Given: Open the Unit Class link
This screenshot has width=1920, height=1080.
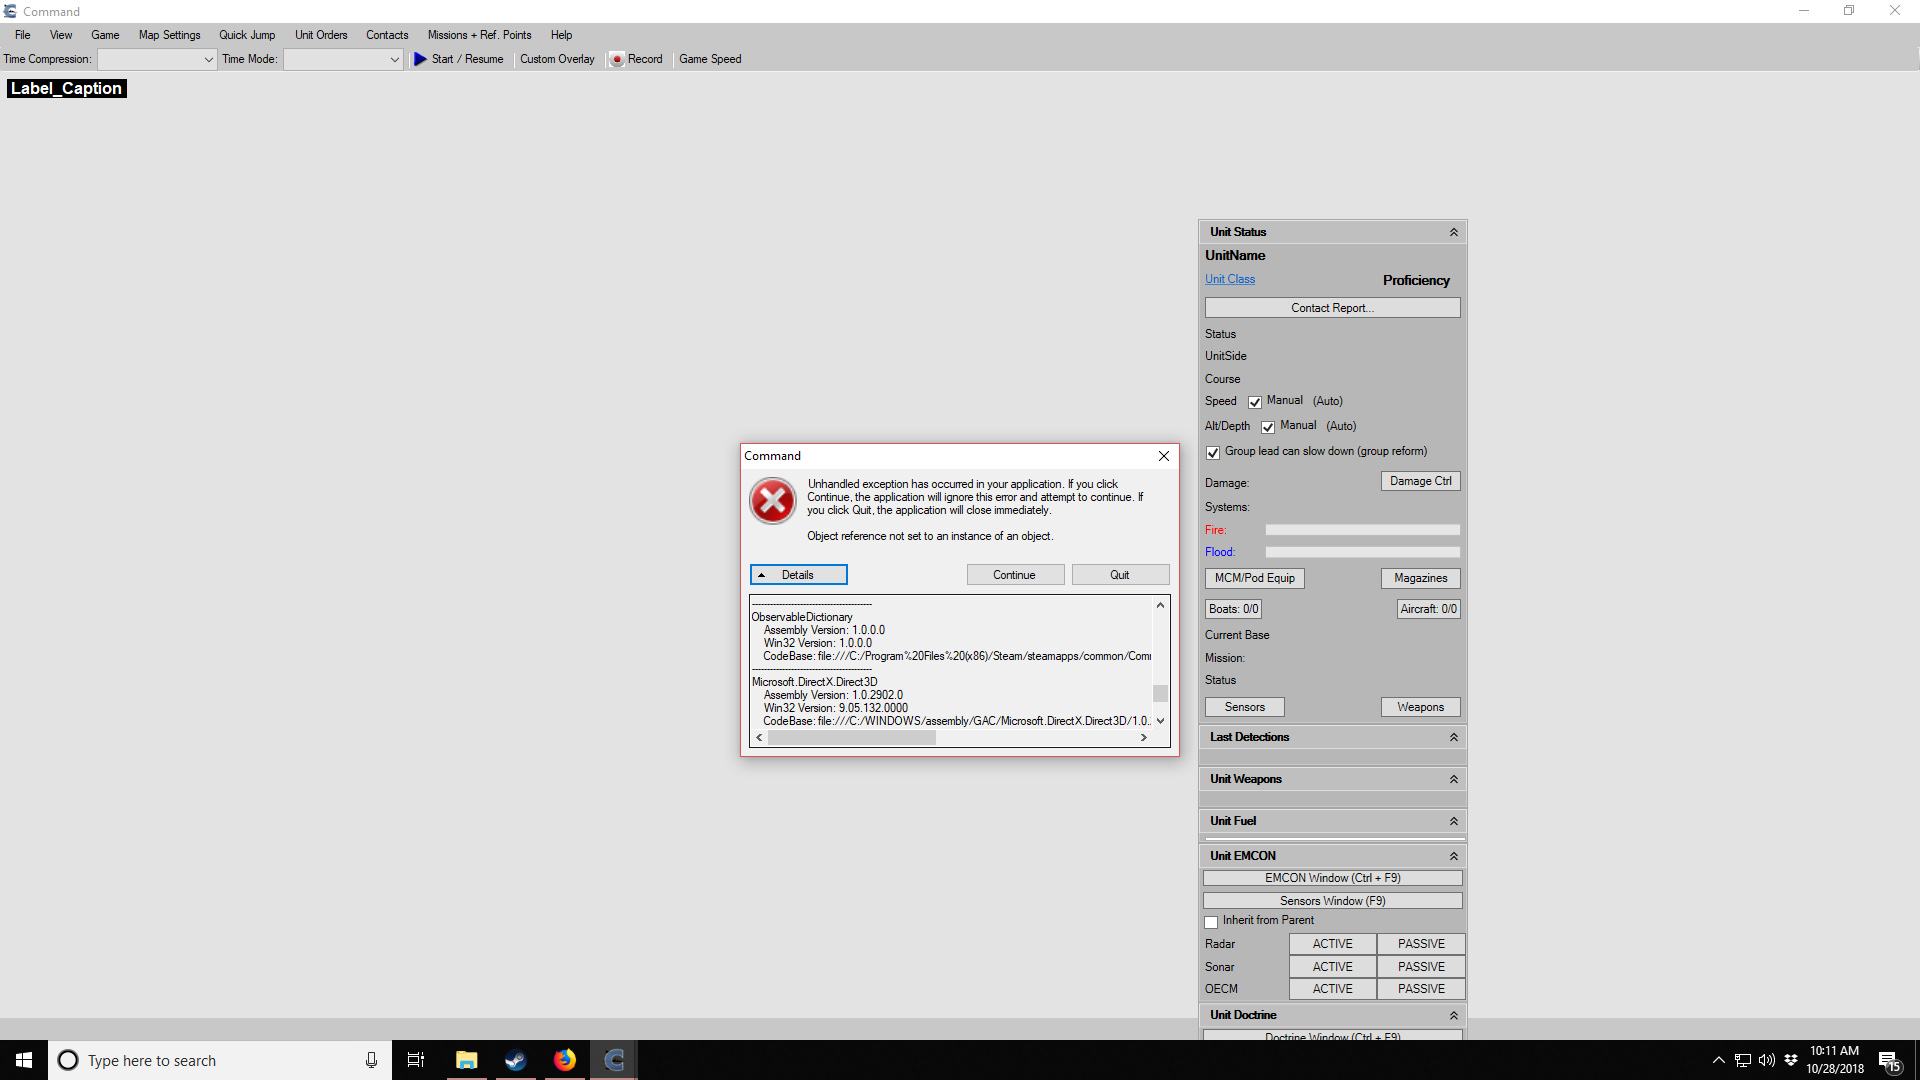Looking at the screenshot, I should tap(1229, 279).
